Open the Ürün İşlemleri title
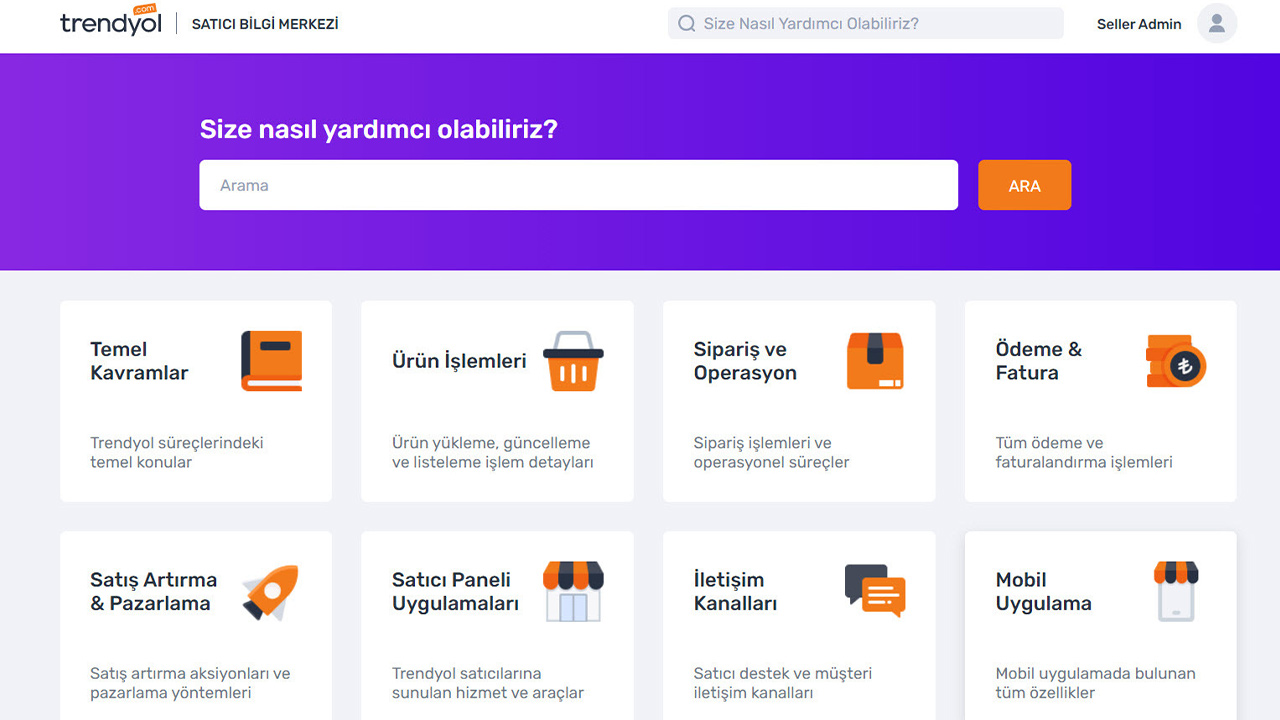Viewport: 1280px width, 720px height. 459,361
